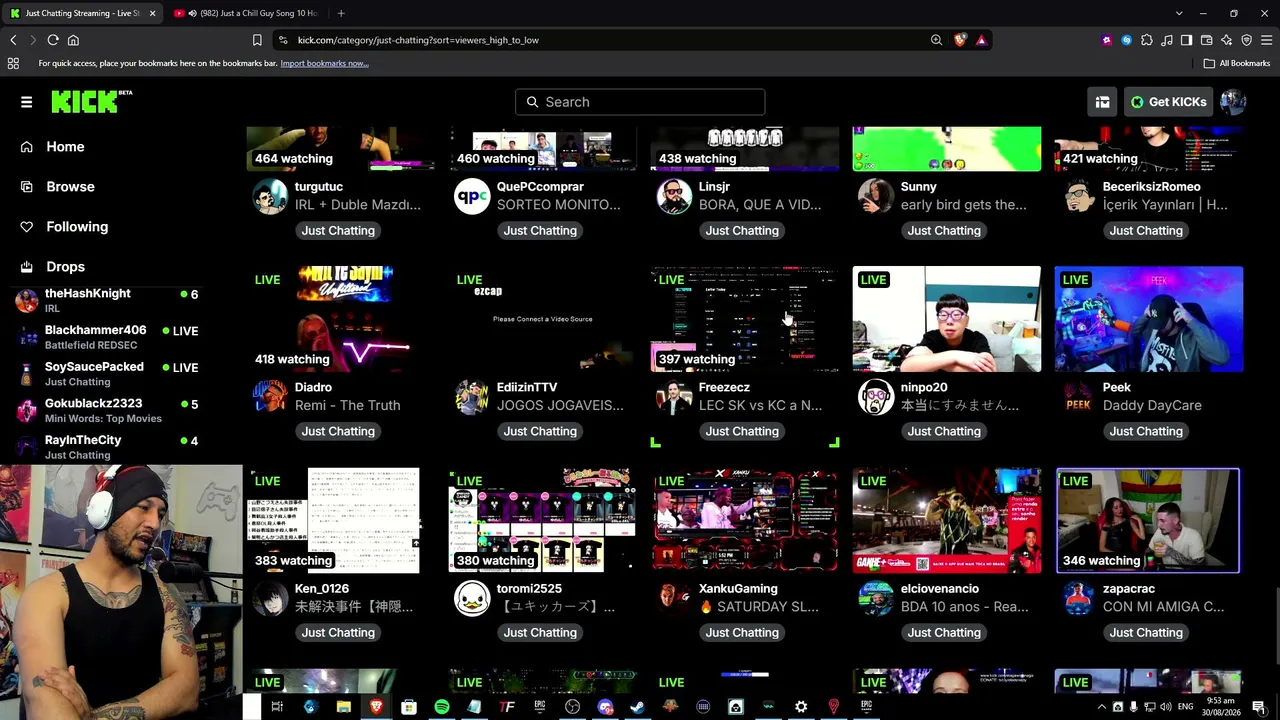Open zapacrac's stream thumbnail

point(1148,521)
